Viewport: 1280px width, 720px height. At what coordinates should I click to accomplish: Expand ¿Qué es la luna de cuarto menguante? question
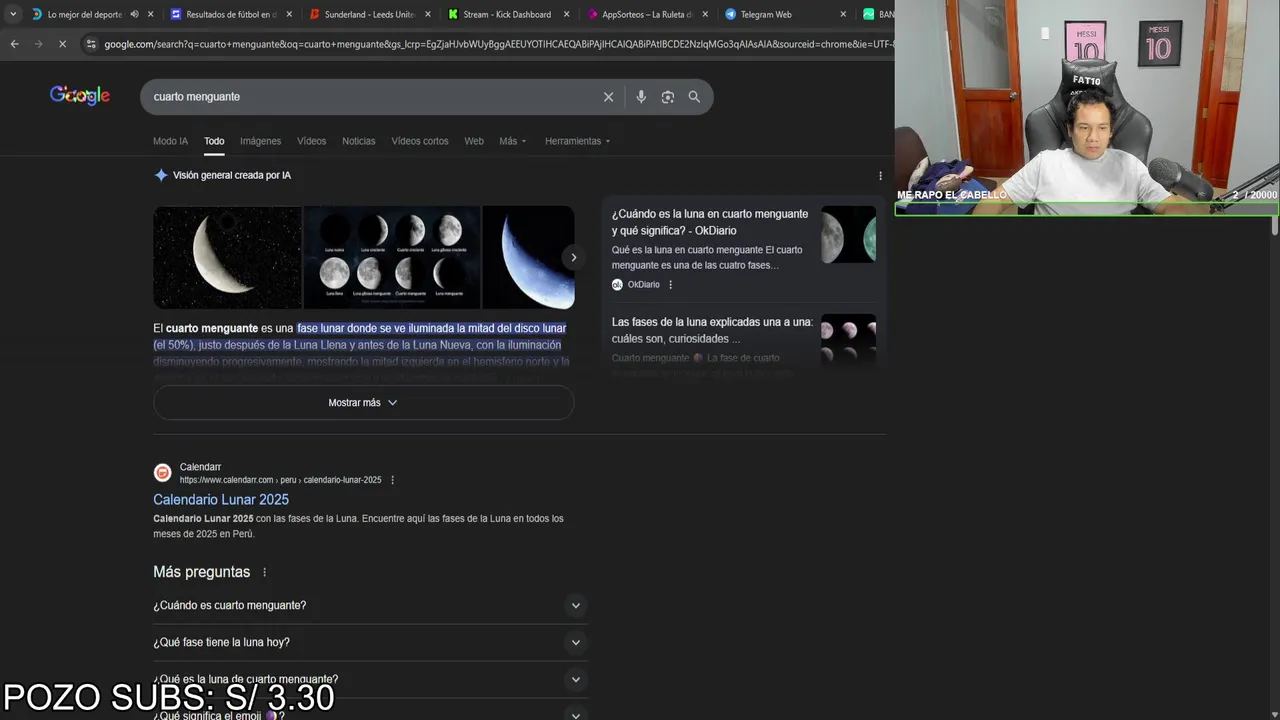coord(370,679)
